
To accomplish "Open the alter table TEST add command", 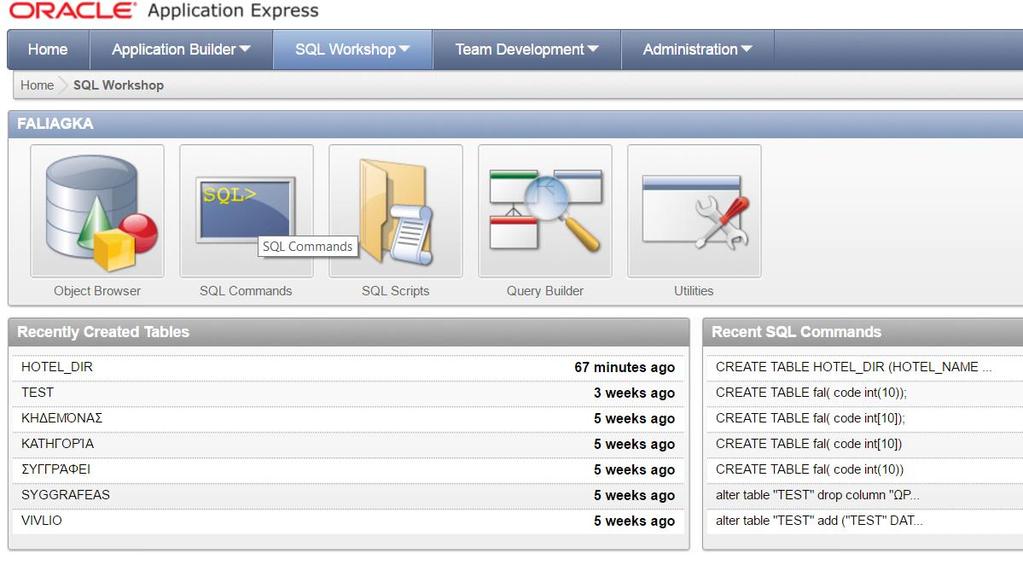I will point(819,520).
